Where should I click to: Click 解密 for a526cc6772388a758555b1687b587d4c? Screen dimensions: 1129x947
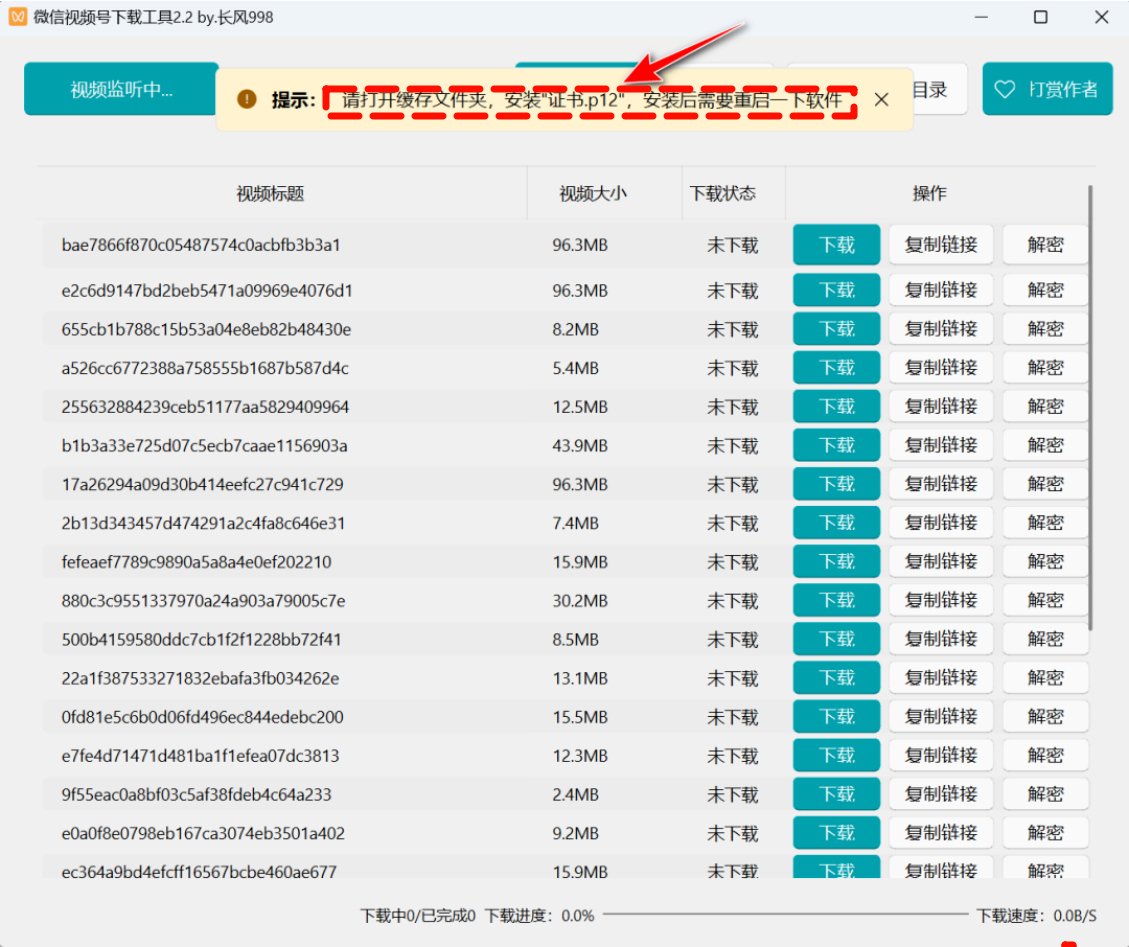tap(1045, 368)
